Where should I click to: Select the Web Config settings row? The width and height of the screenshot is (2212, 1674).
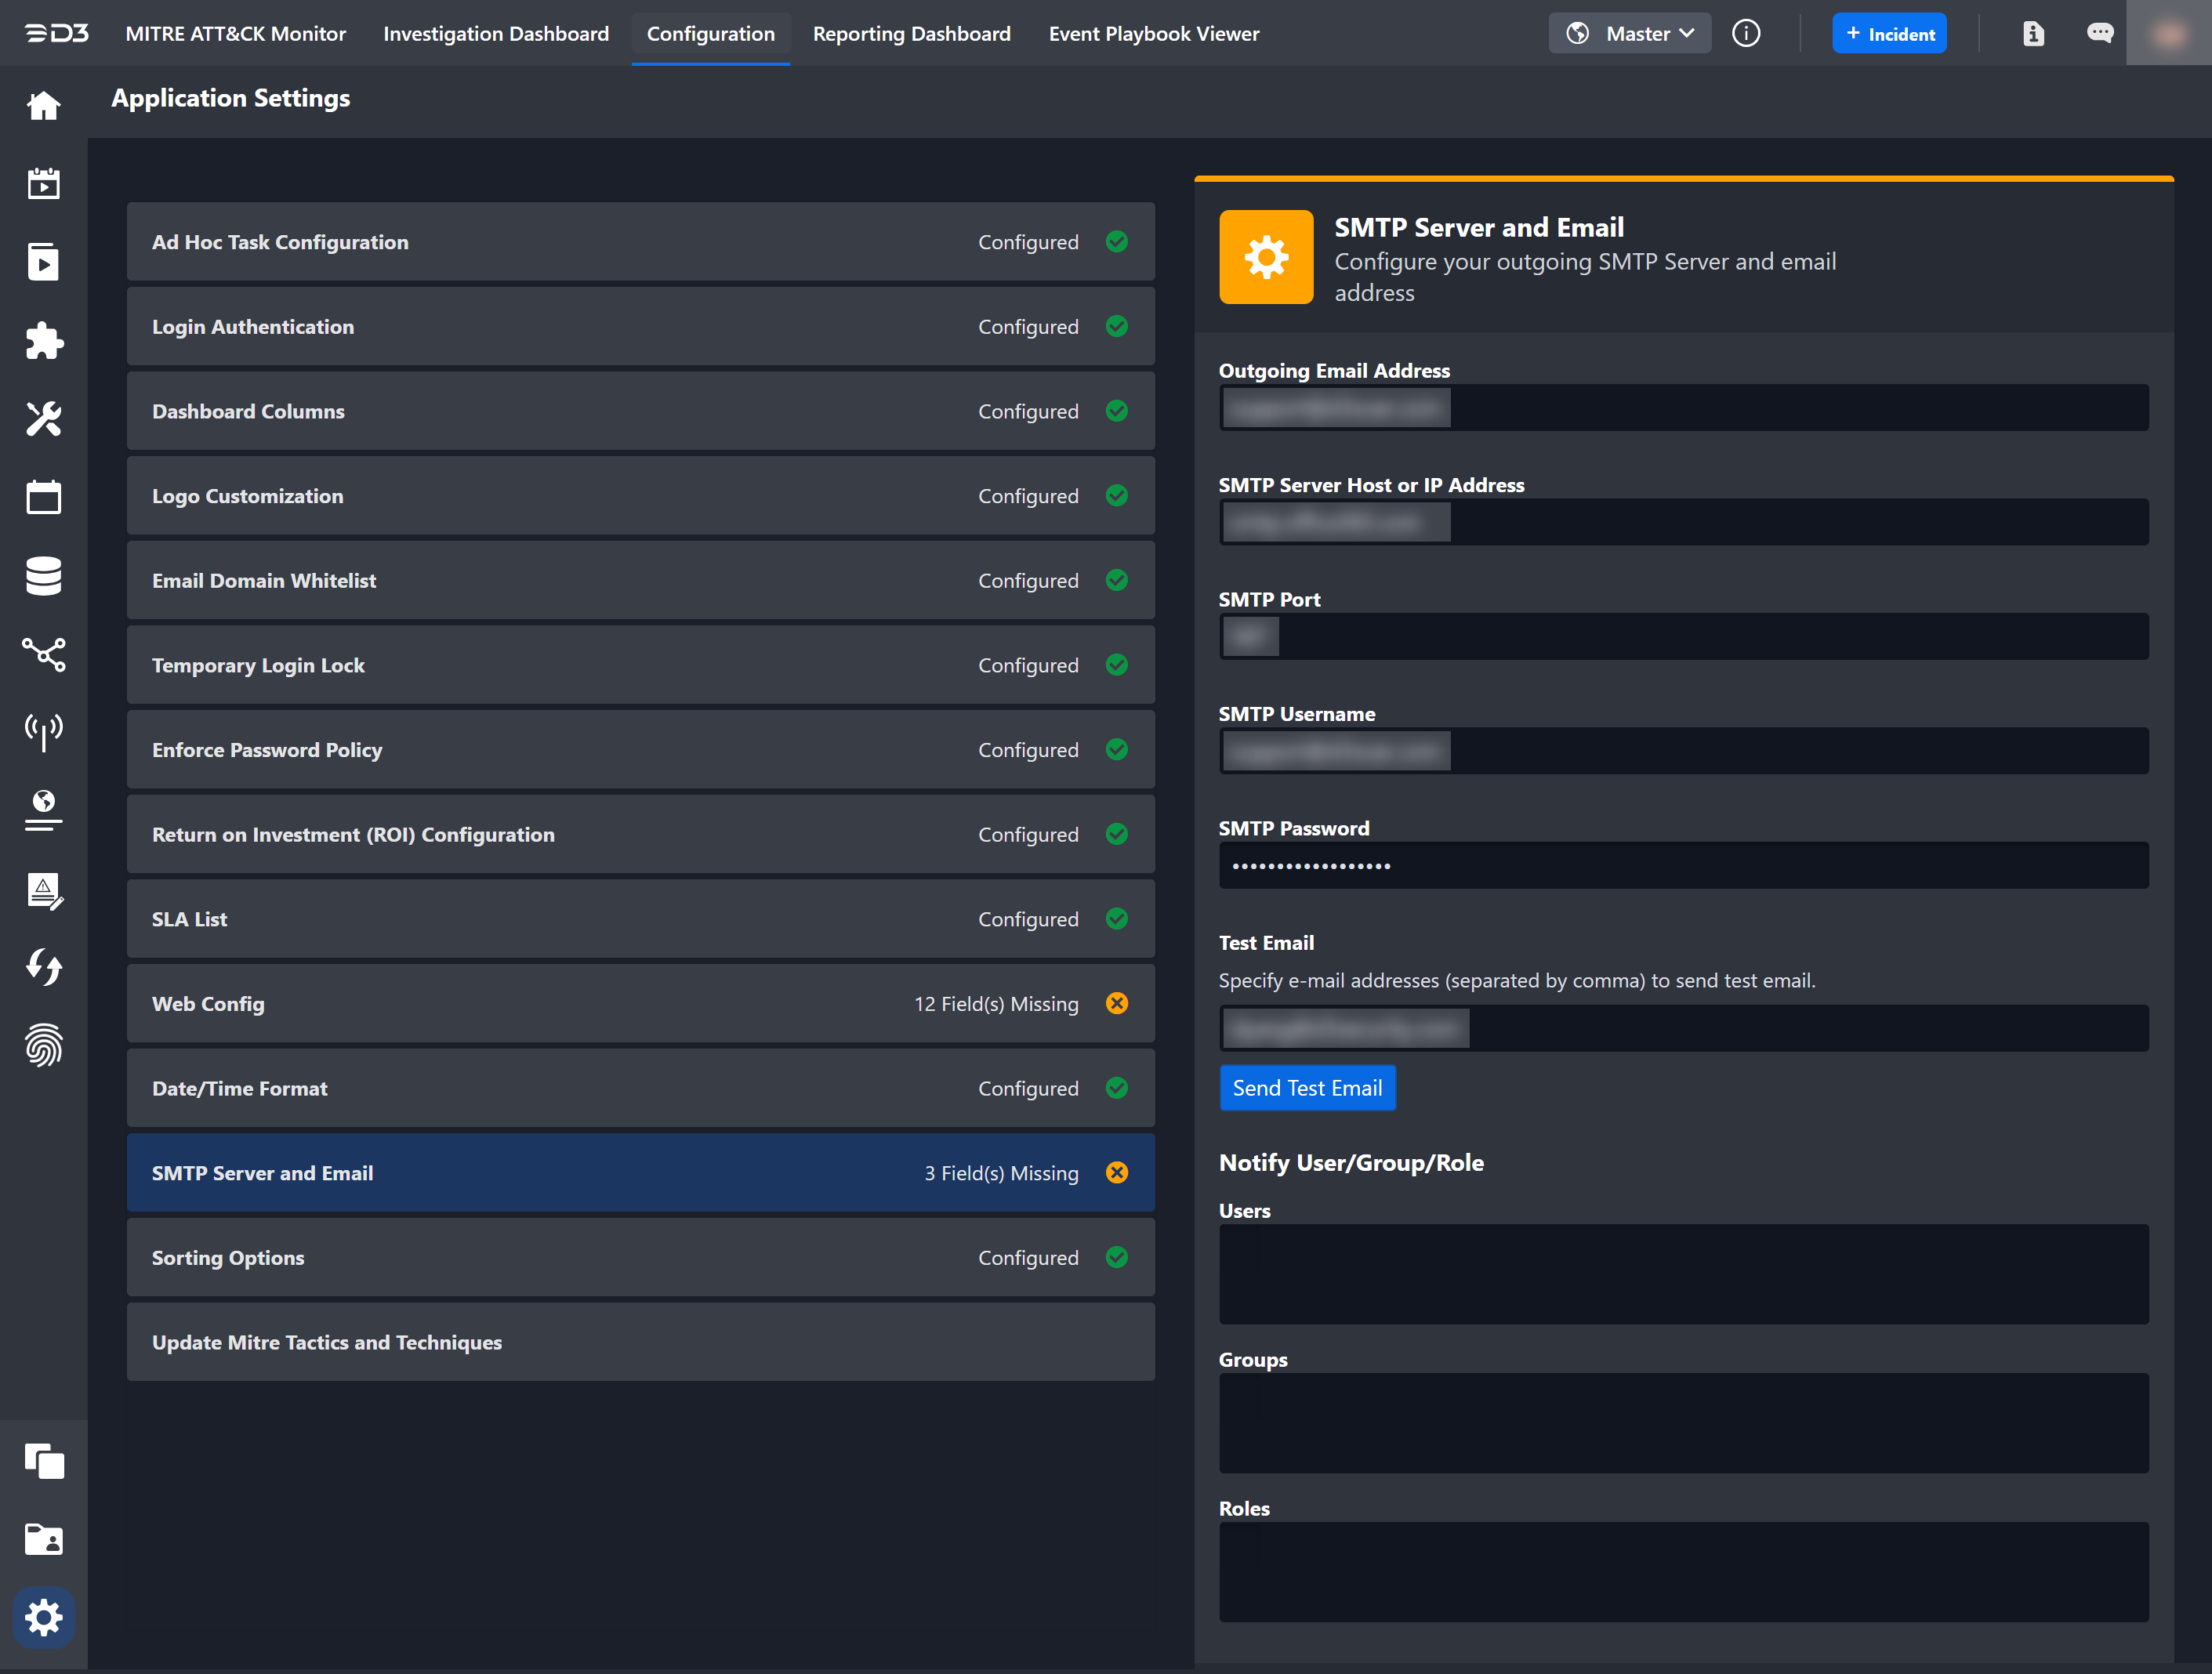tap(640, 1003)
